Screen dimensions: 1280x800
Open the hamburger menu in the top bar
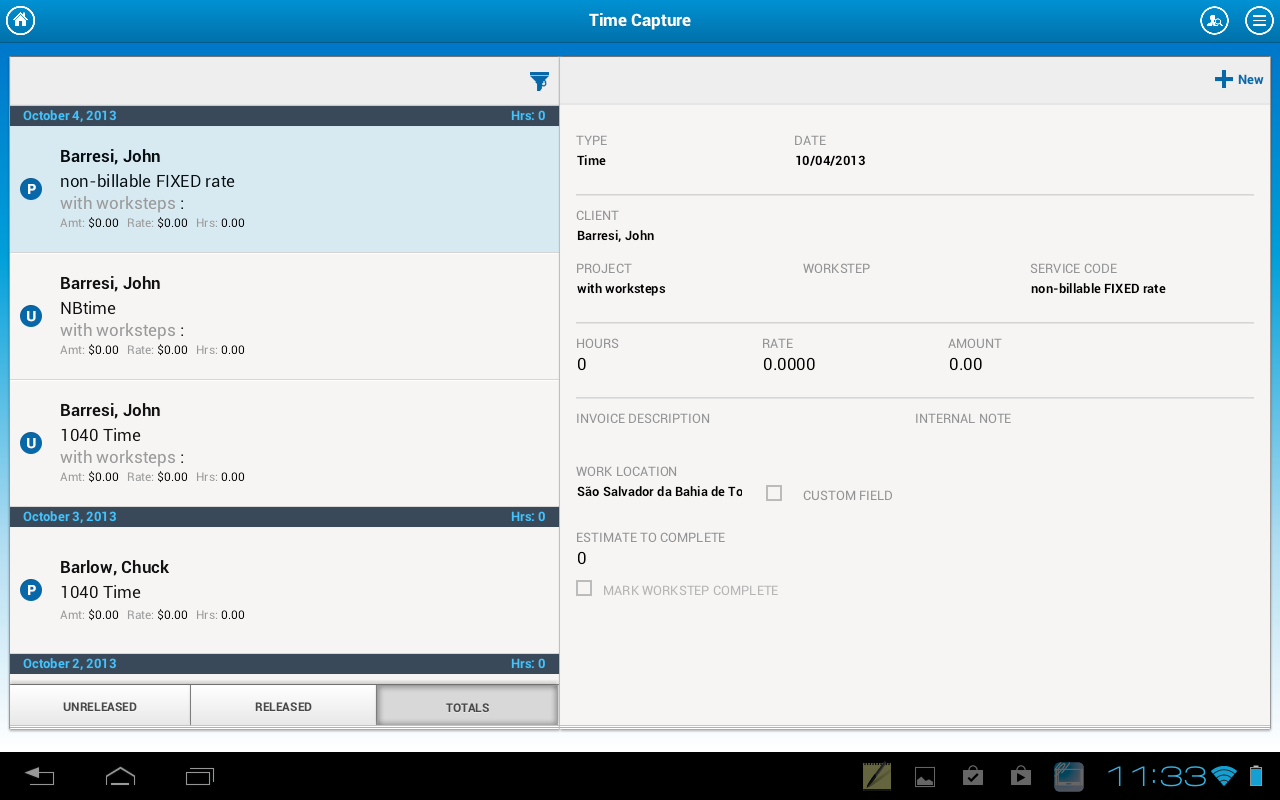(1258, 20)
